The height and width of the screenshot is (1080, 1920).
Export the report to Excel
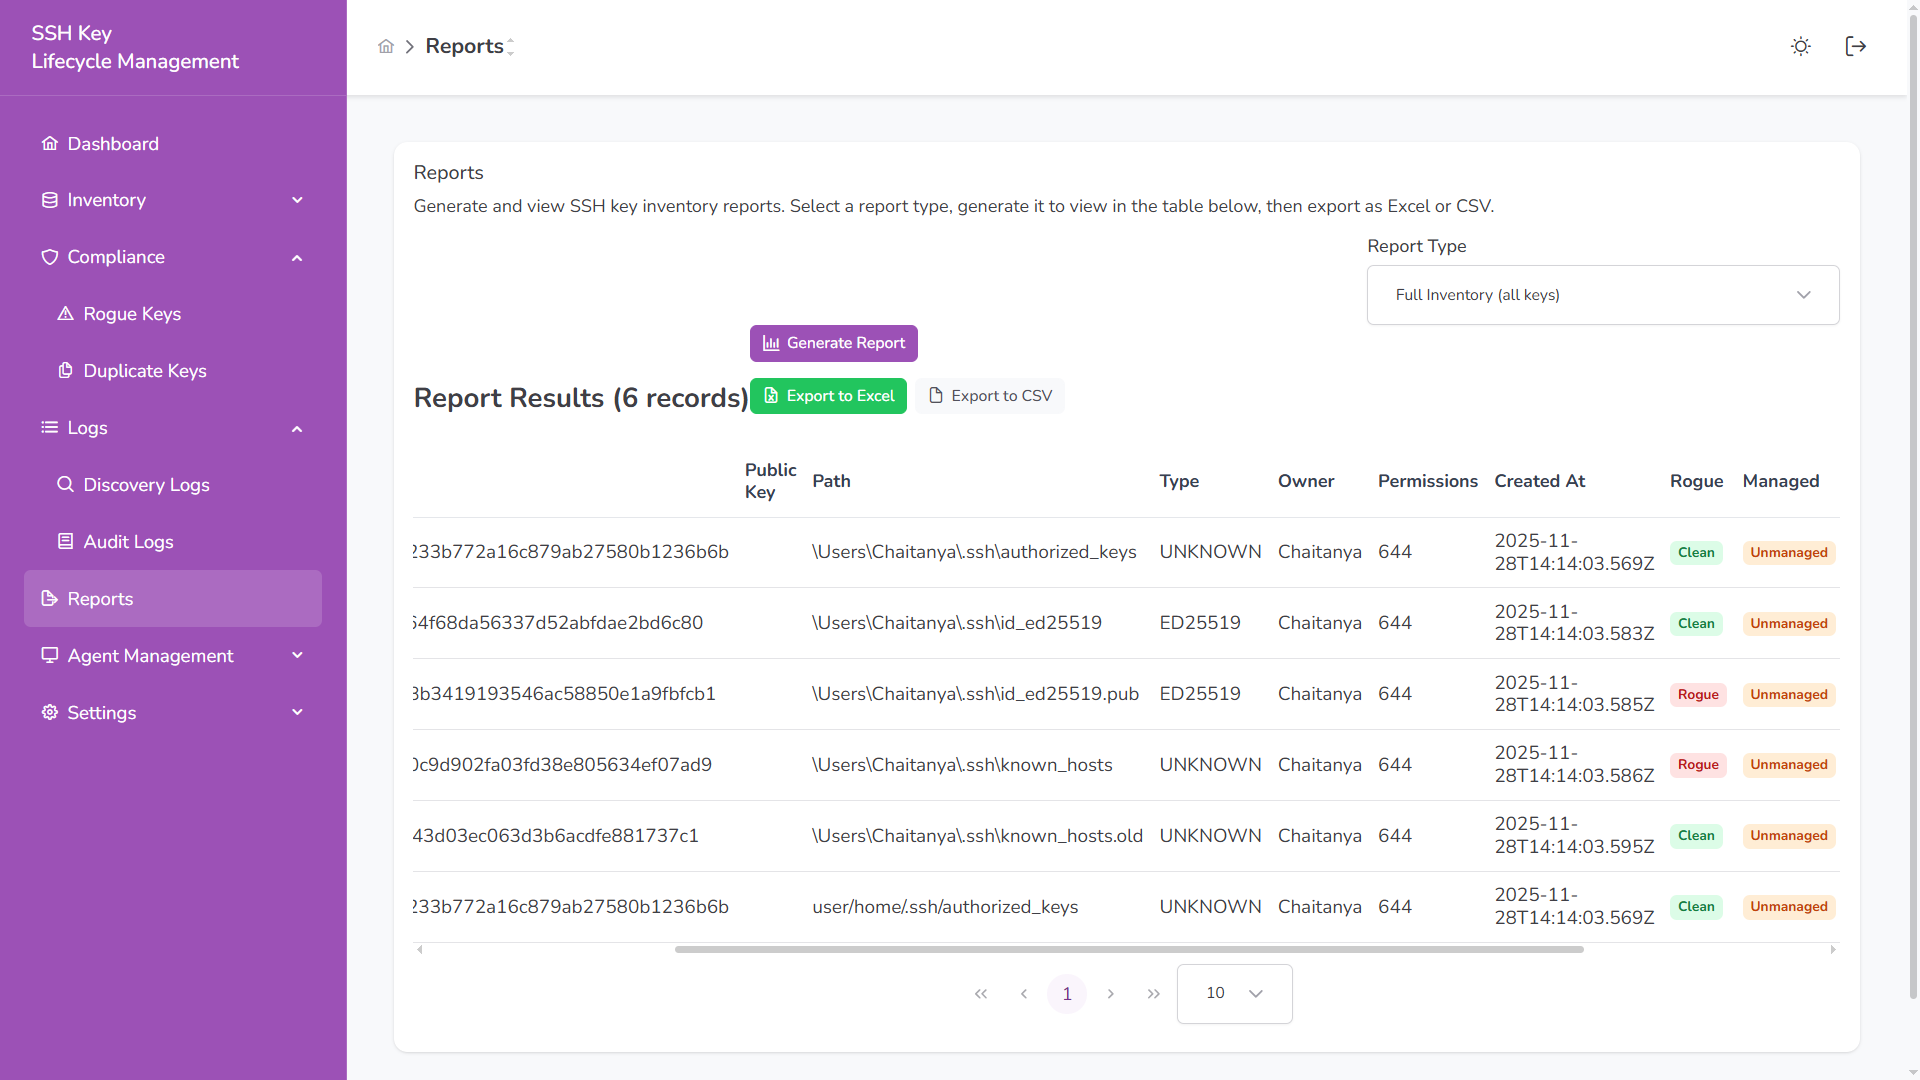pos(828,395)
